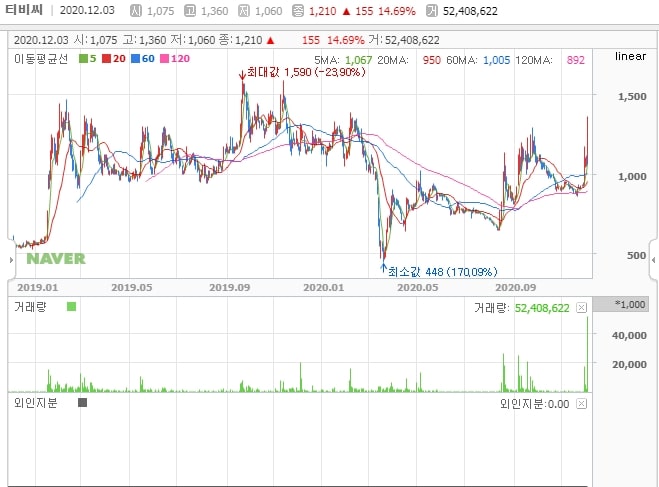Collapse chart with right edge arrow
The image size is (659, 487).
coord(654,260)
